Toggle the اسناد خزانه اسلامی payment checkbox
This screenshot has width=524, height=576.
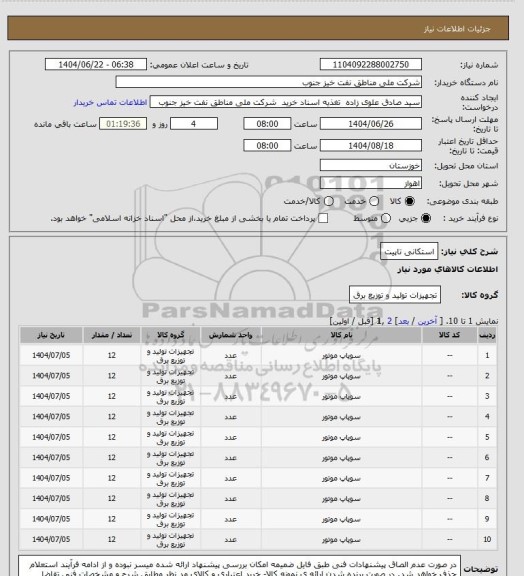323,218
